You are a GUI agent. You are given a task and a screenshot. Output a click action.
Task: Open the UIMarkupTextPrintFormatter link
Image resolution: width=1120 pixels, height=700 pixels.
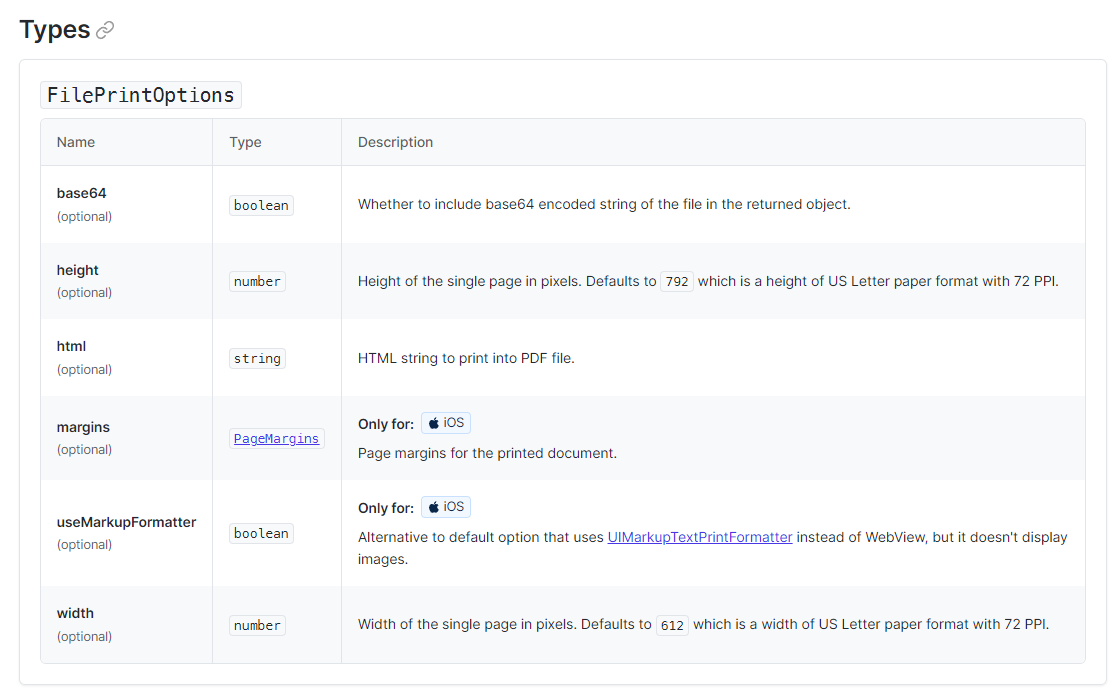[700, 537]
